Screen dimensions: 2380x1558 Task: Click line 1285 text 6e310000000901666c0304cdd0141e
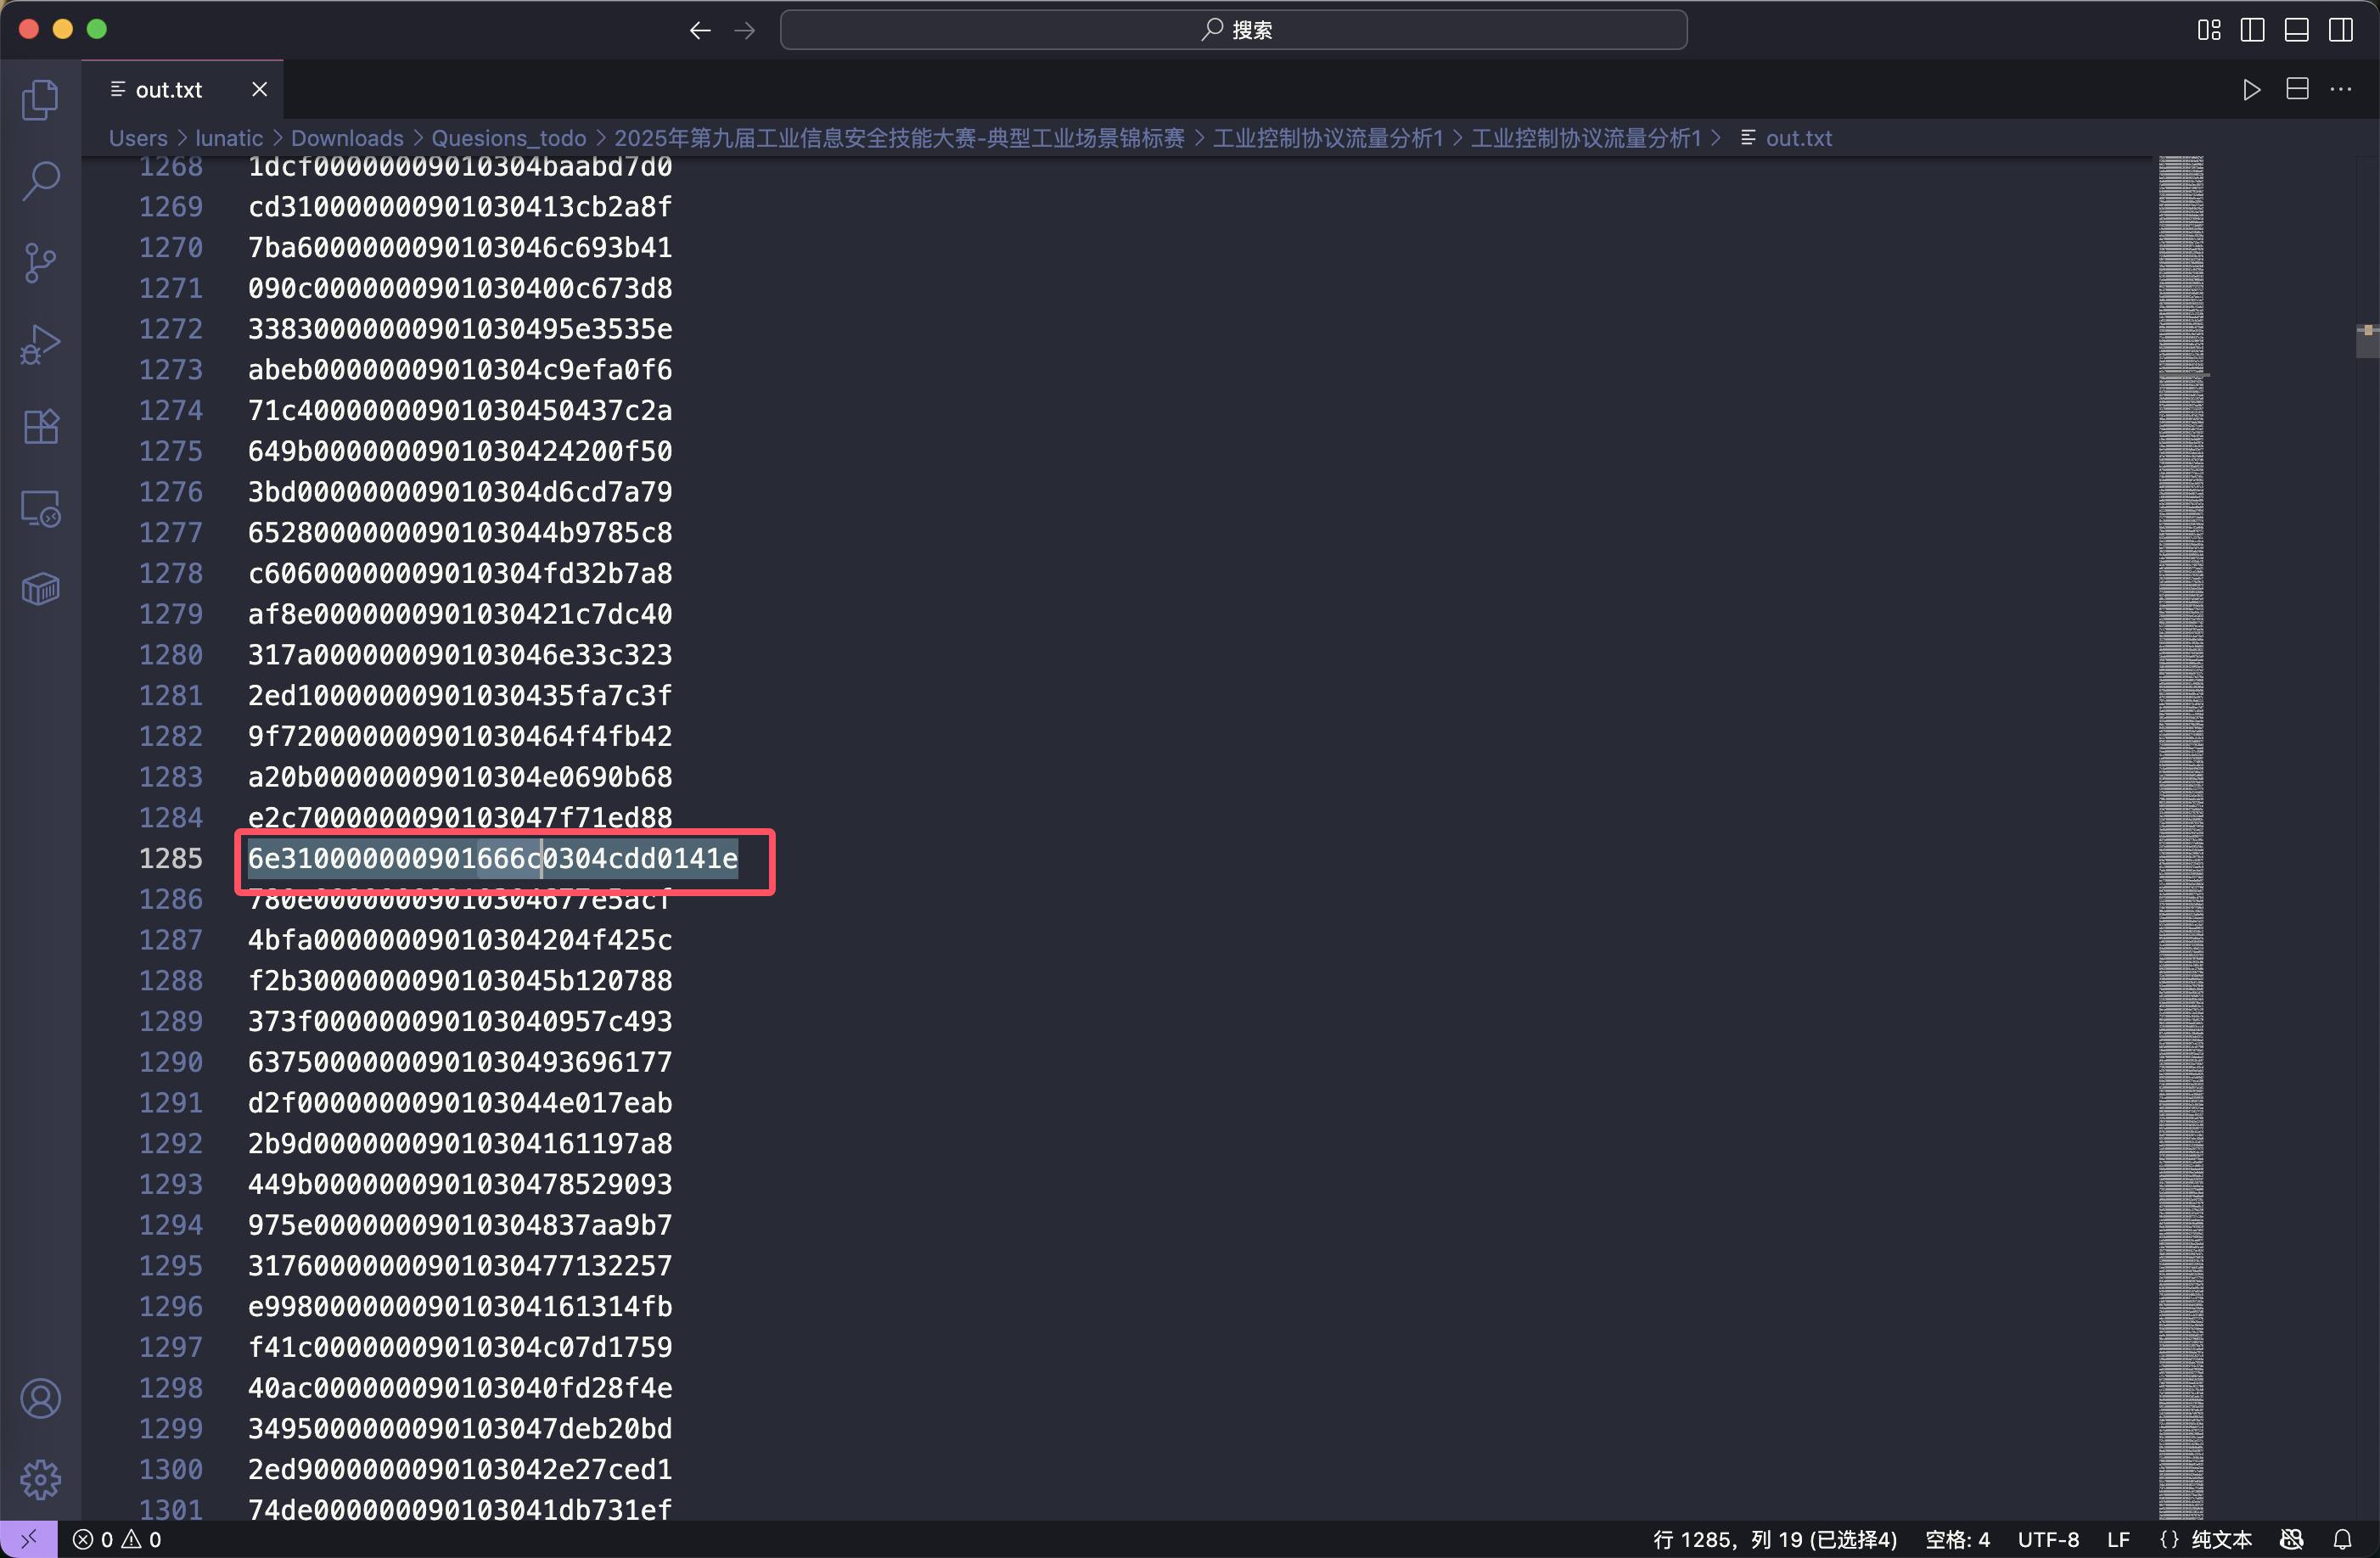(x=493, y=858)
